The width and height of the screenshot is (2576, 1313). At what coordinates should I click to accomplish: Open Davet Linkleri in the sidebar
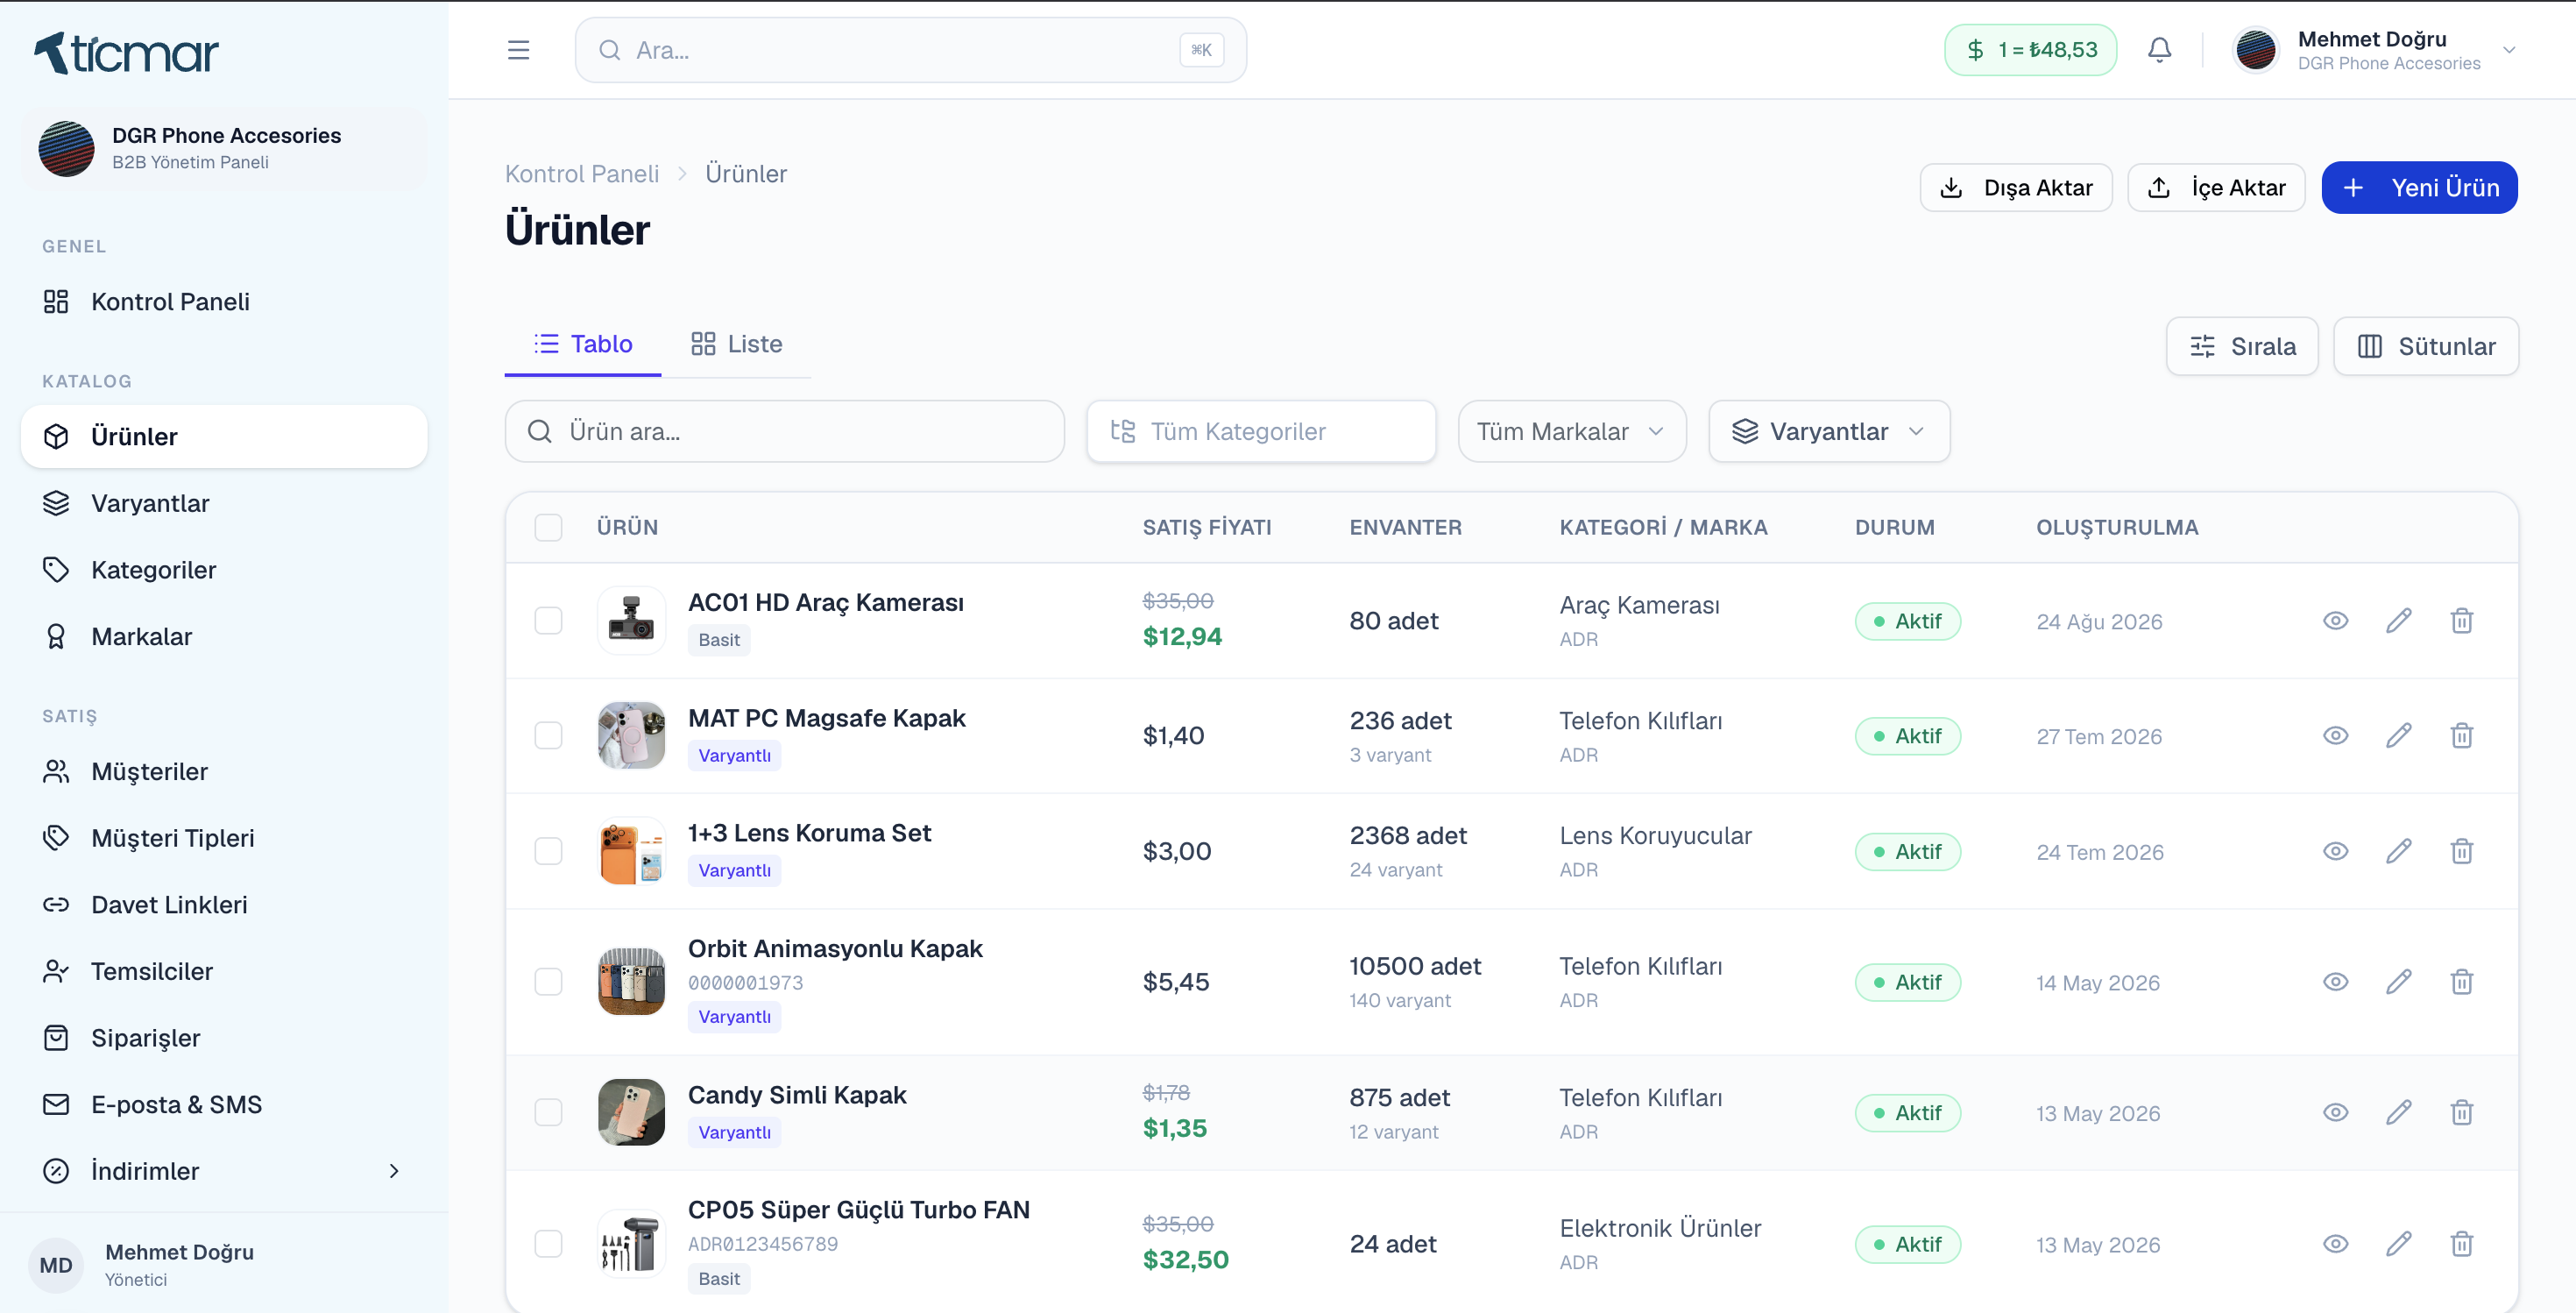[x=224, y=905]
